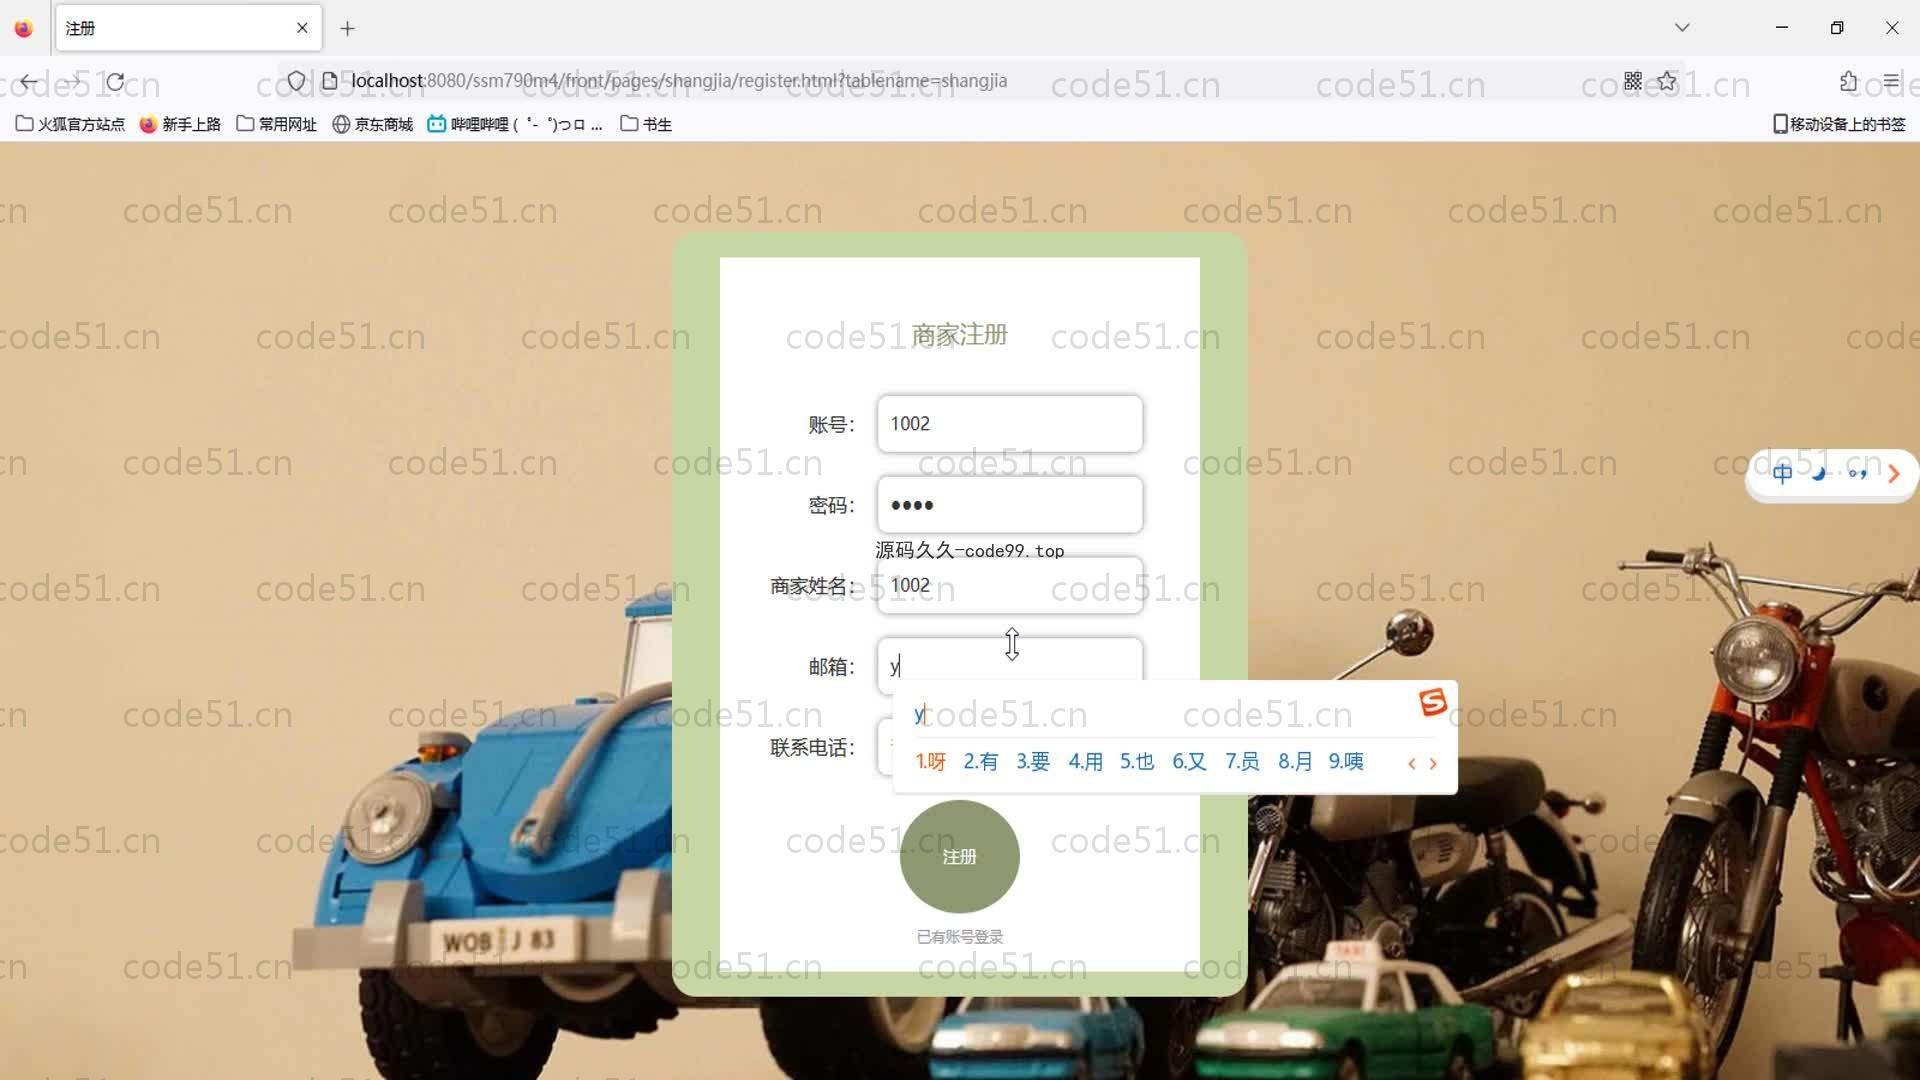Viewport: 1920px width, 1080px height.
Task: Open 哔哩哔哩 bookmark
Action: (515, 124)
